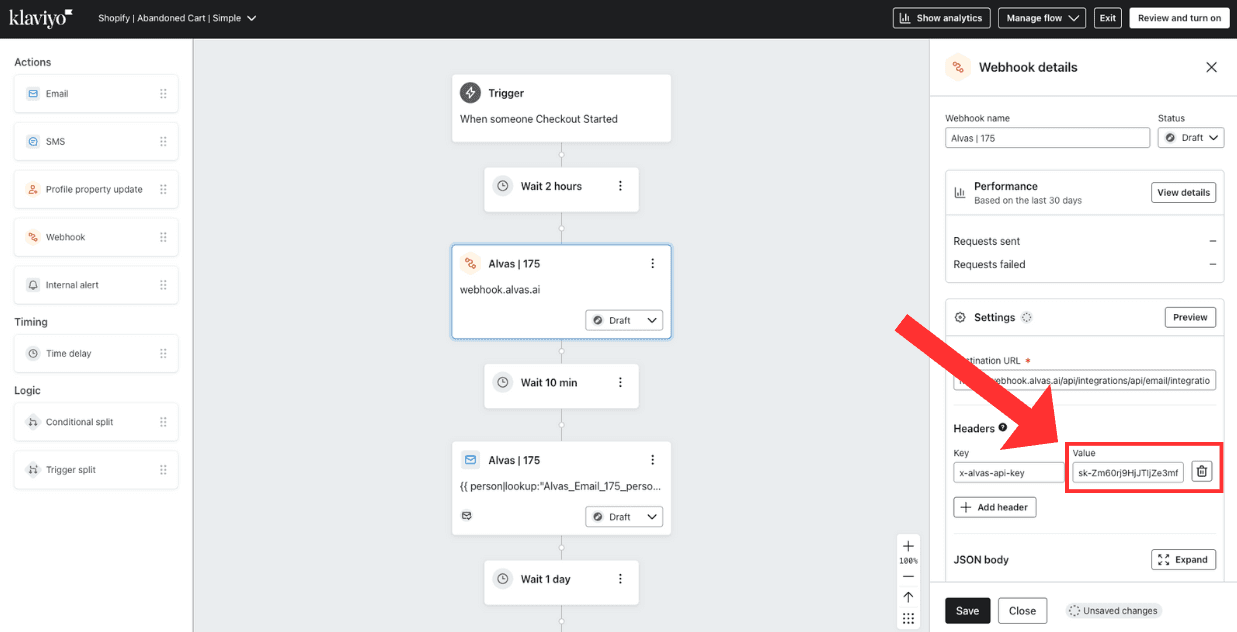The width and height of the screenshot is (1237, 632).
Task: Zoom in on the flow canvas
Action: tap(908, 546)
